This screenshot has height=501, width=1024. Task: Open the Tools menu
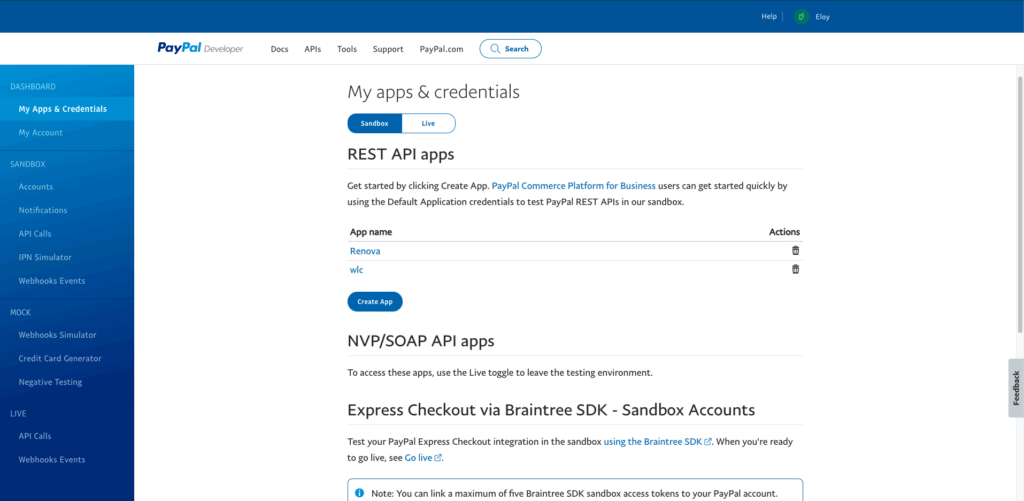tap(347, 49)
